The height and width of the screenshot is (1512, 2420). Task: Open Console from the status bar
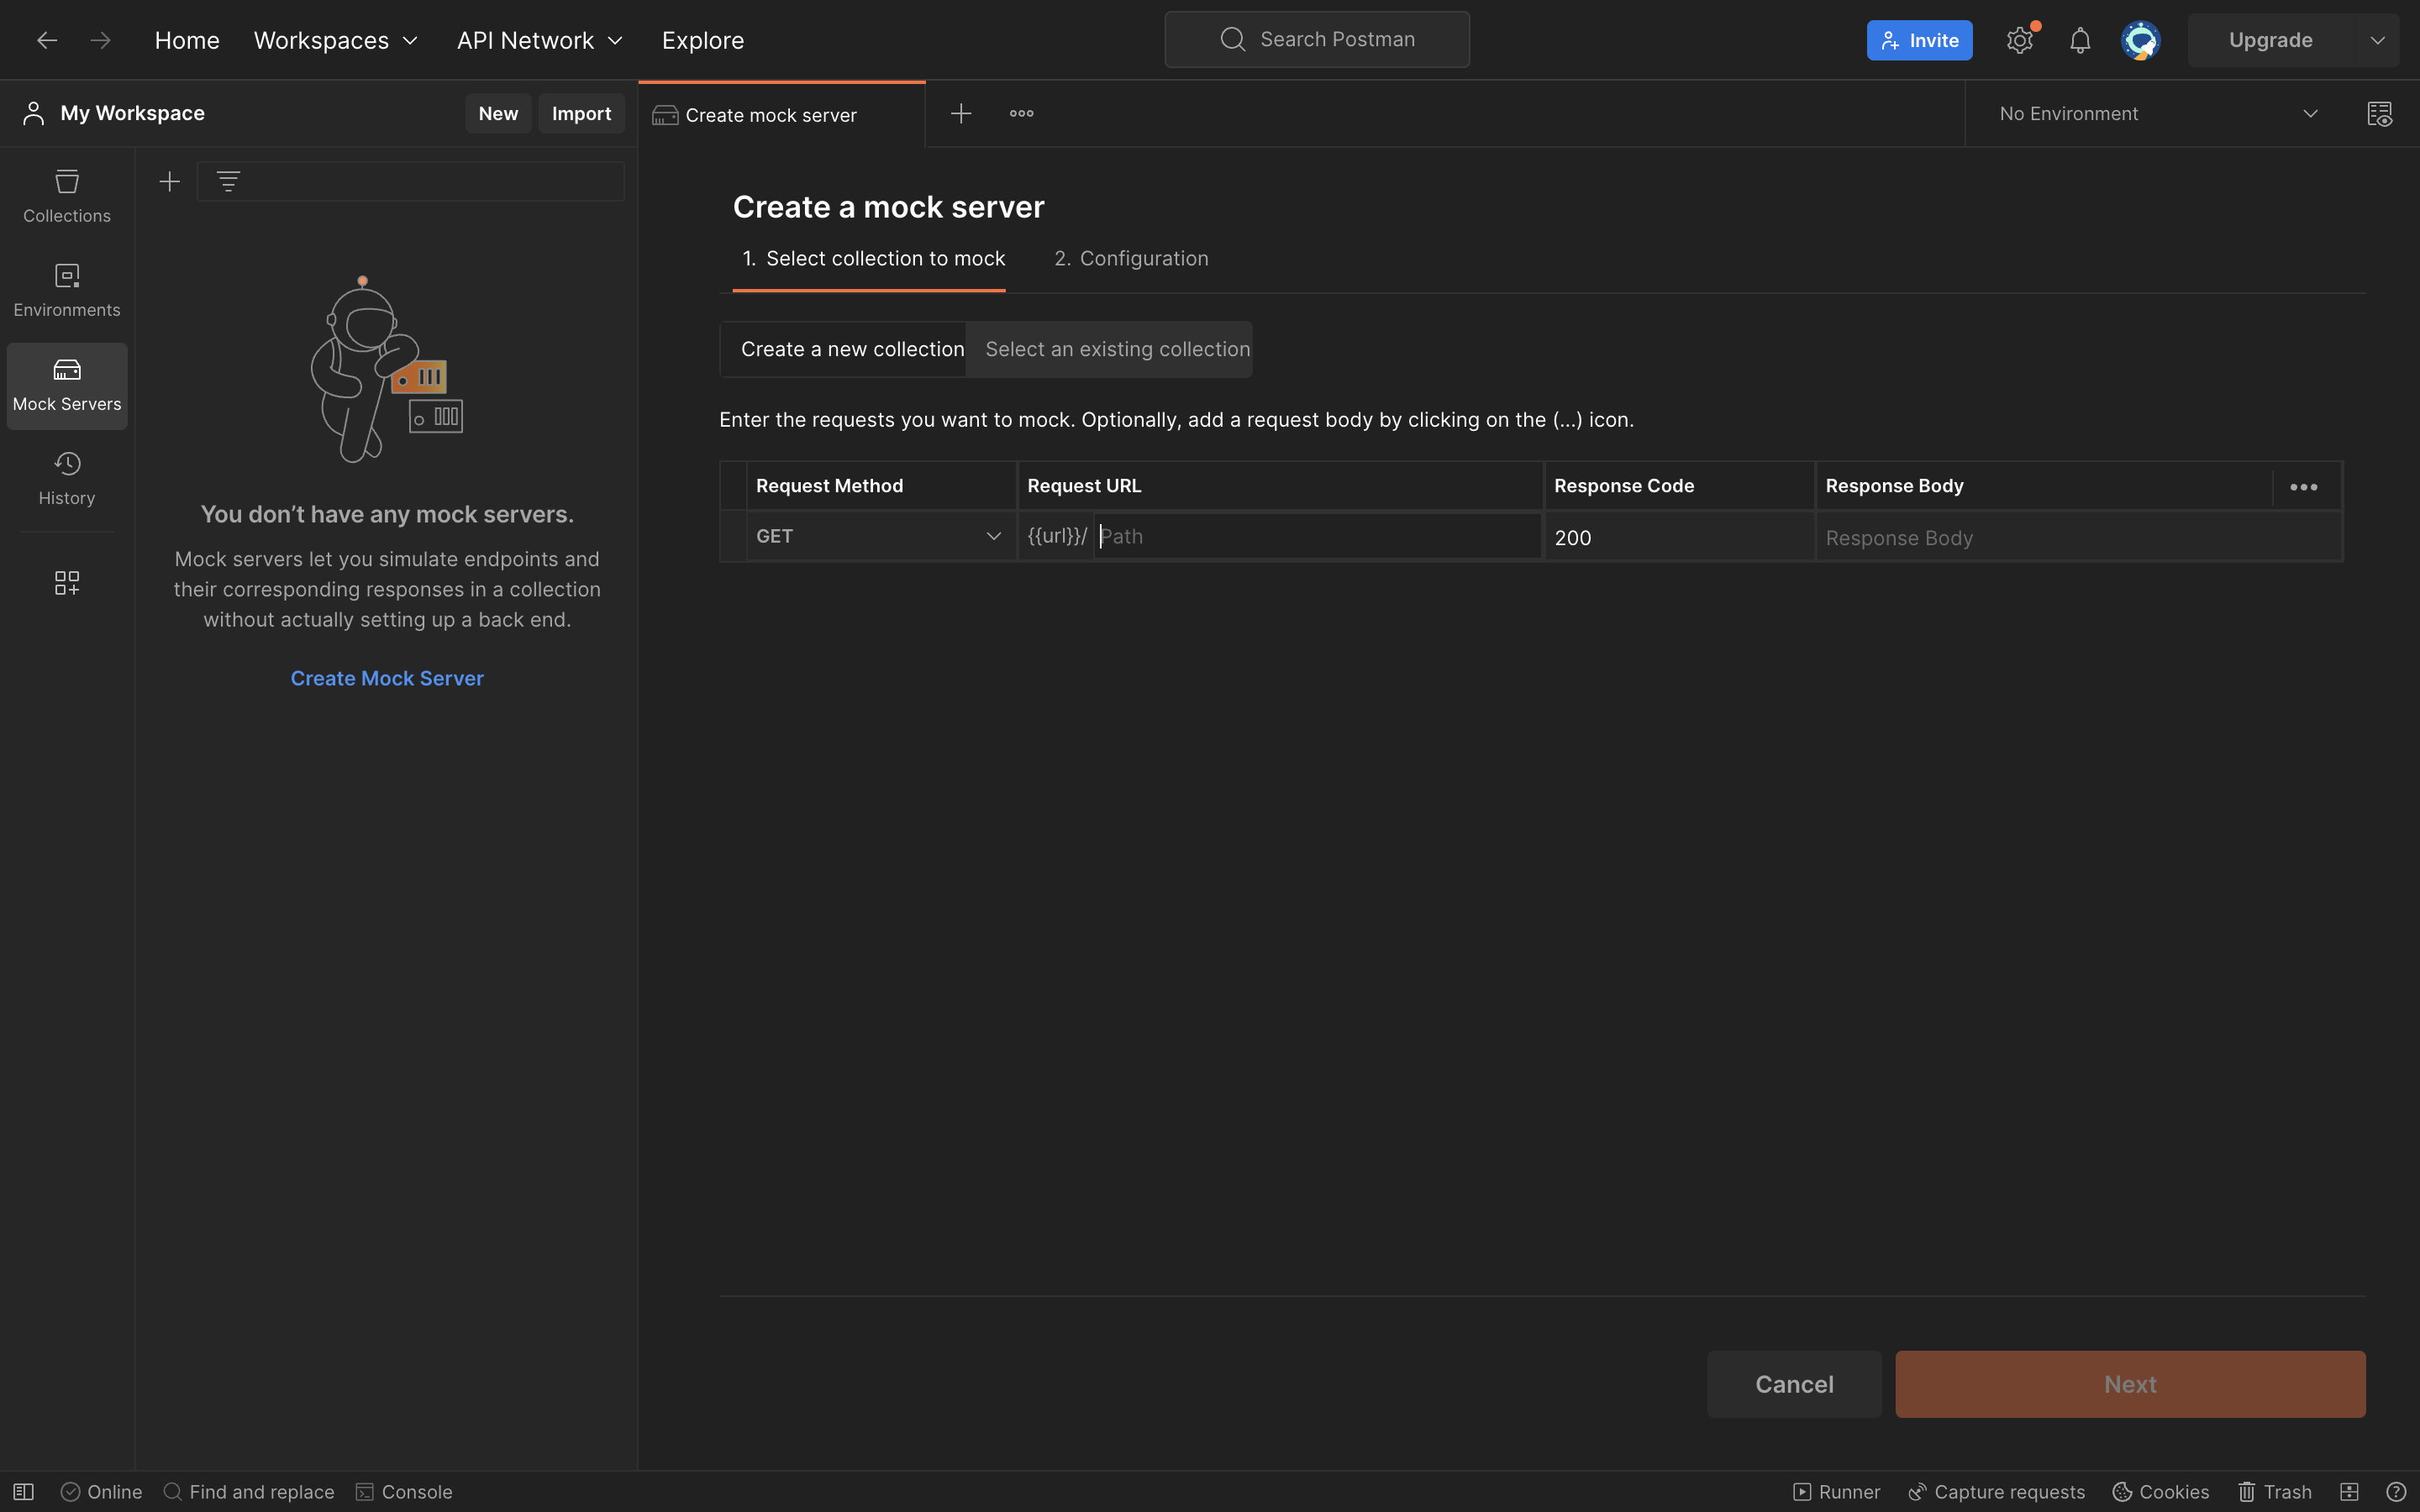[x=404, y=1491]
